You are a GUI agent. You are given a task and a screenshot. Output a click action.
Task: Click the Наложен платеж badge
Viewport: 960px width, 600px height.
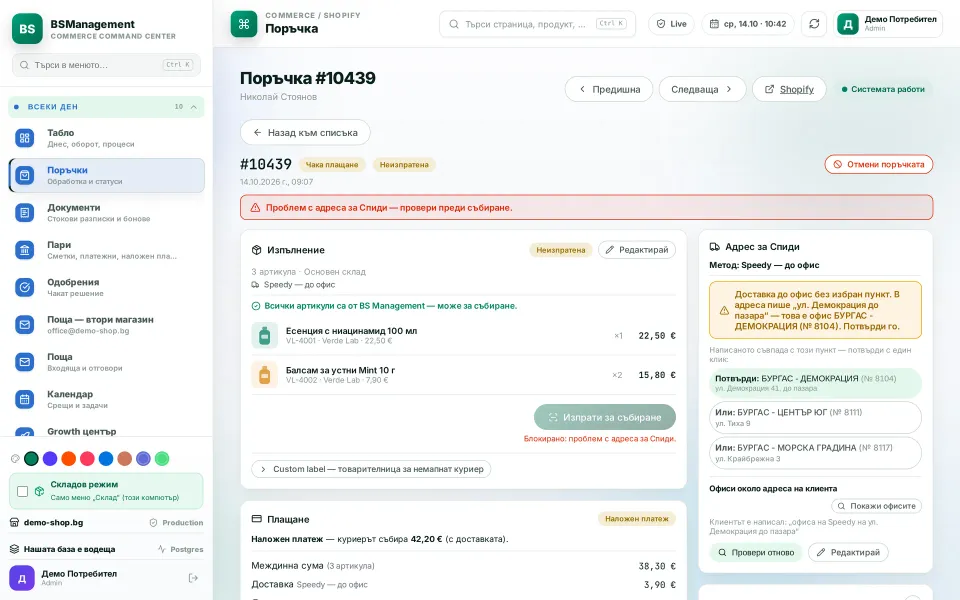(x=637, y=519)
